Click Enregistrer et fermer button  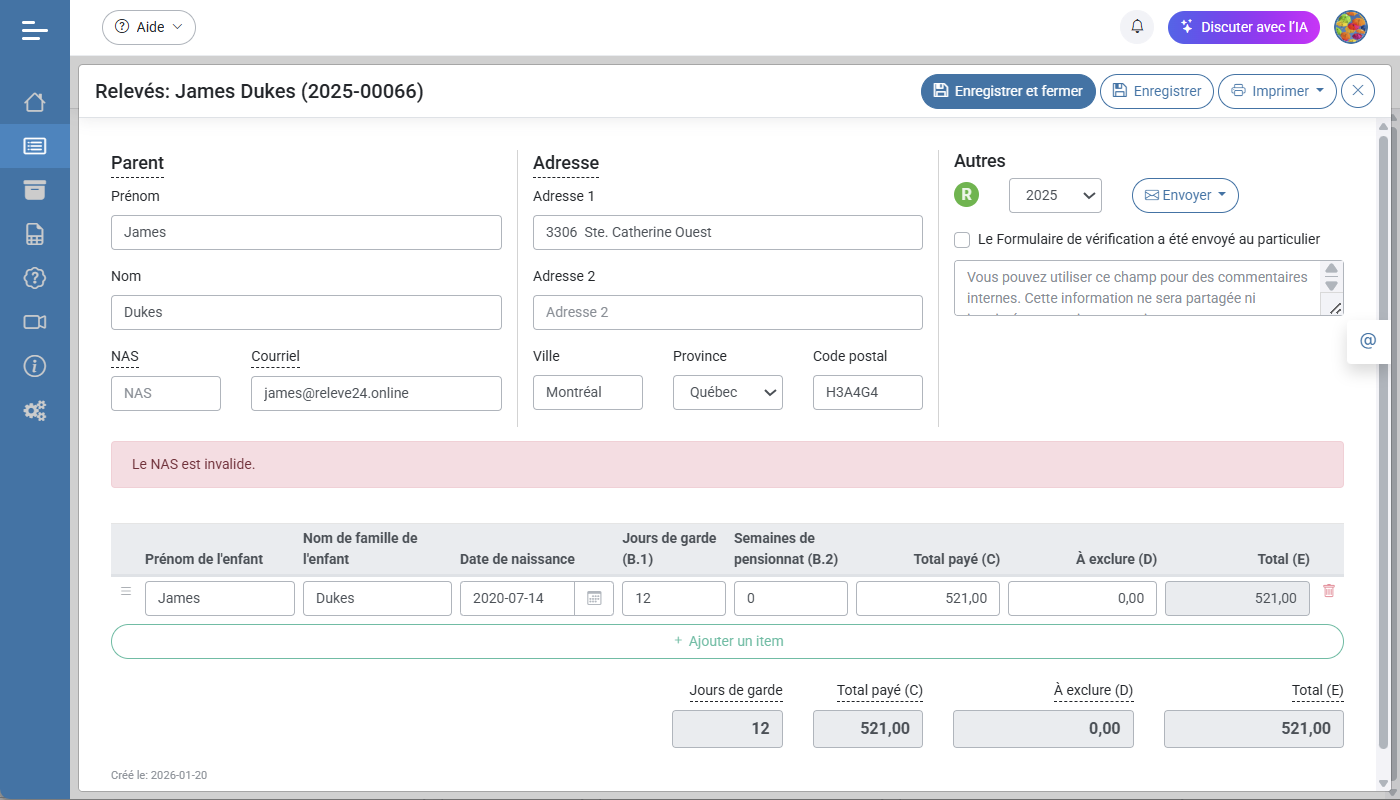pos(1008,91)
